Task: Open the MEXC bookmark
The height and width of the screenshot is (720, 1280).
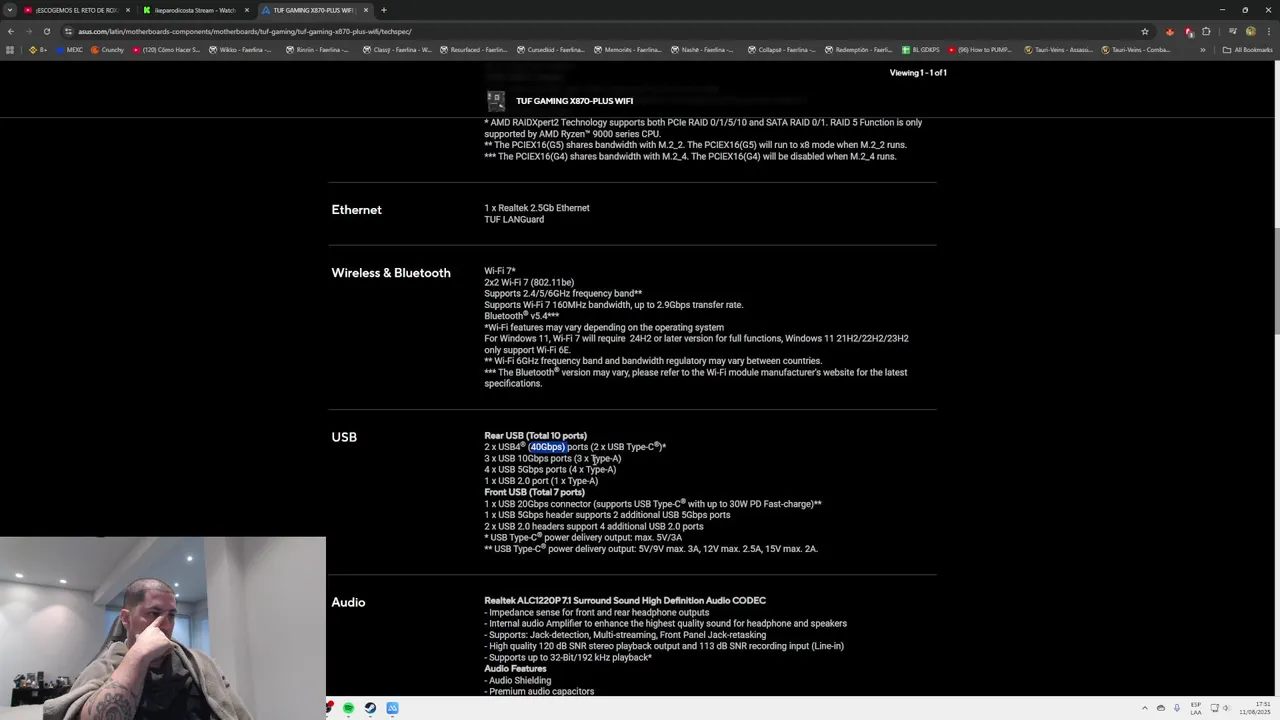Action: point(70,50)
